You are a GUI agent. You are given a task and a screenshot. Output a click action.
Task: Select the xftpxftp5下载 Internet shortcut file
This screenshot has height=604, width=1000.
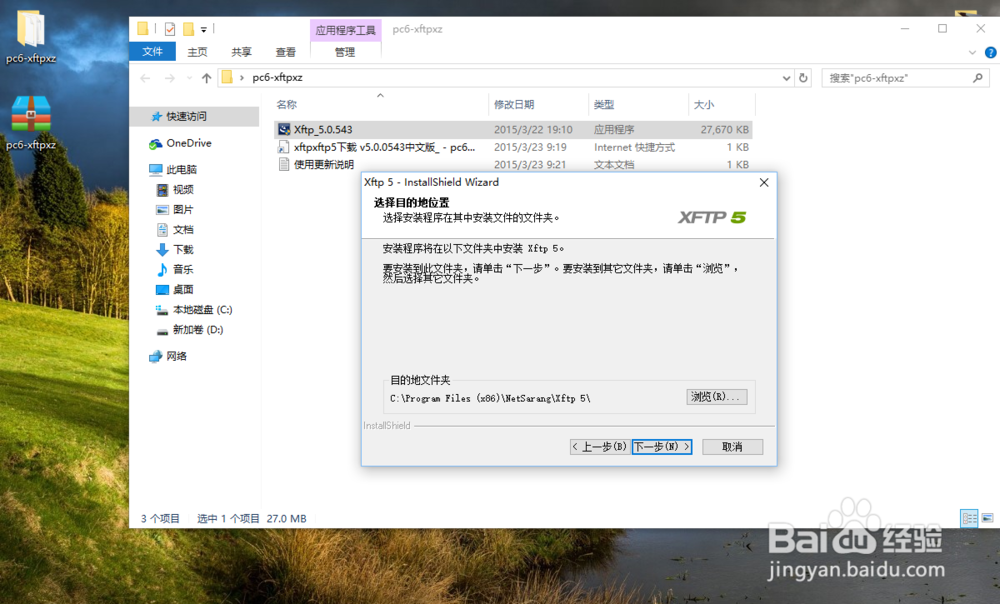[x=513, y=147]
